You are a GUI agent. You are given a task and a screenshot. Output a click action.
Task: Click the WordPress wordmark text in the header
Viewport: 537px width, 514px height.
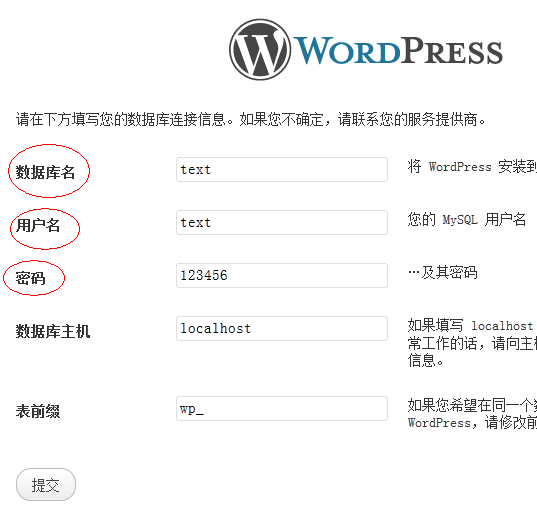(398, 50)
